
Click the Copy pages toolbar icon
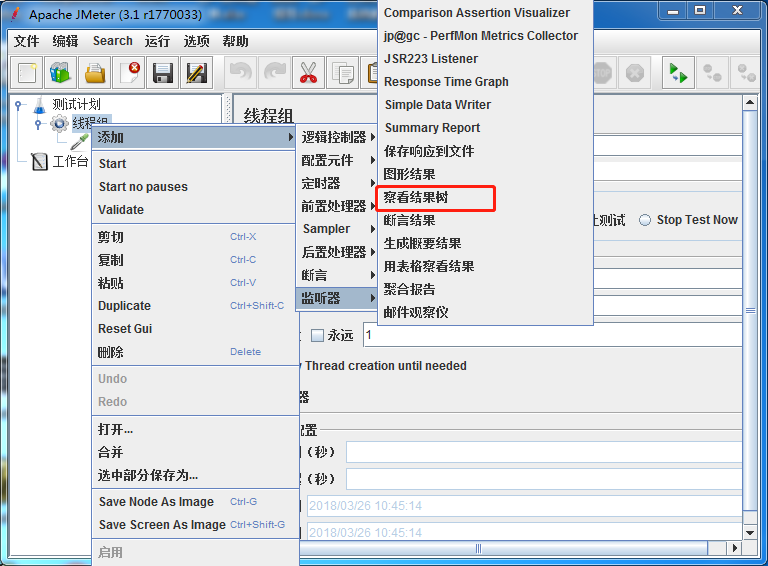click(x=342, y=73)
